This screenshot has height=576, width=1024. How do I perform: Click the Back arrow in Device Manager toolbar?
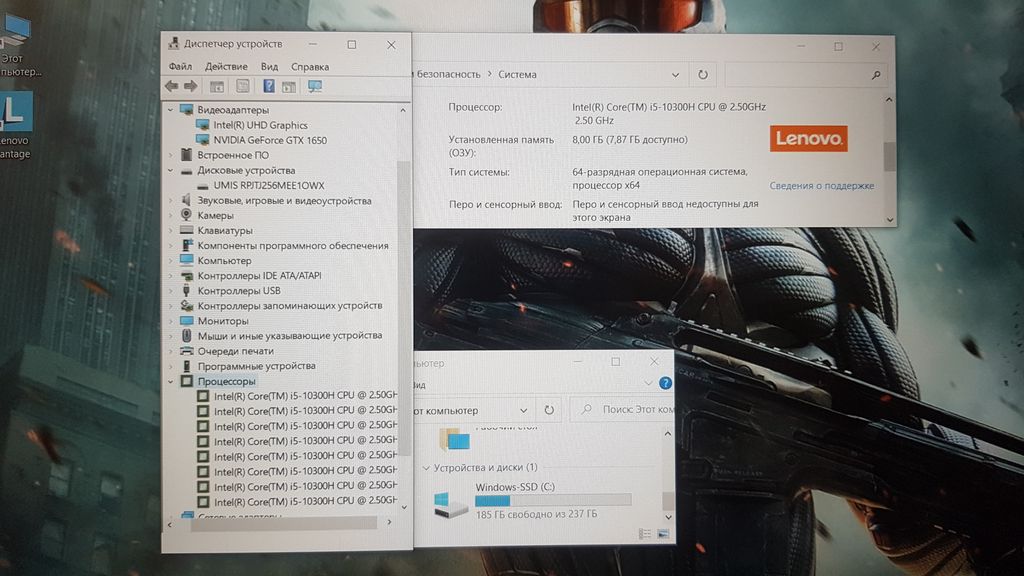tap(172, 87)
